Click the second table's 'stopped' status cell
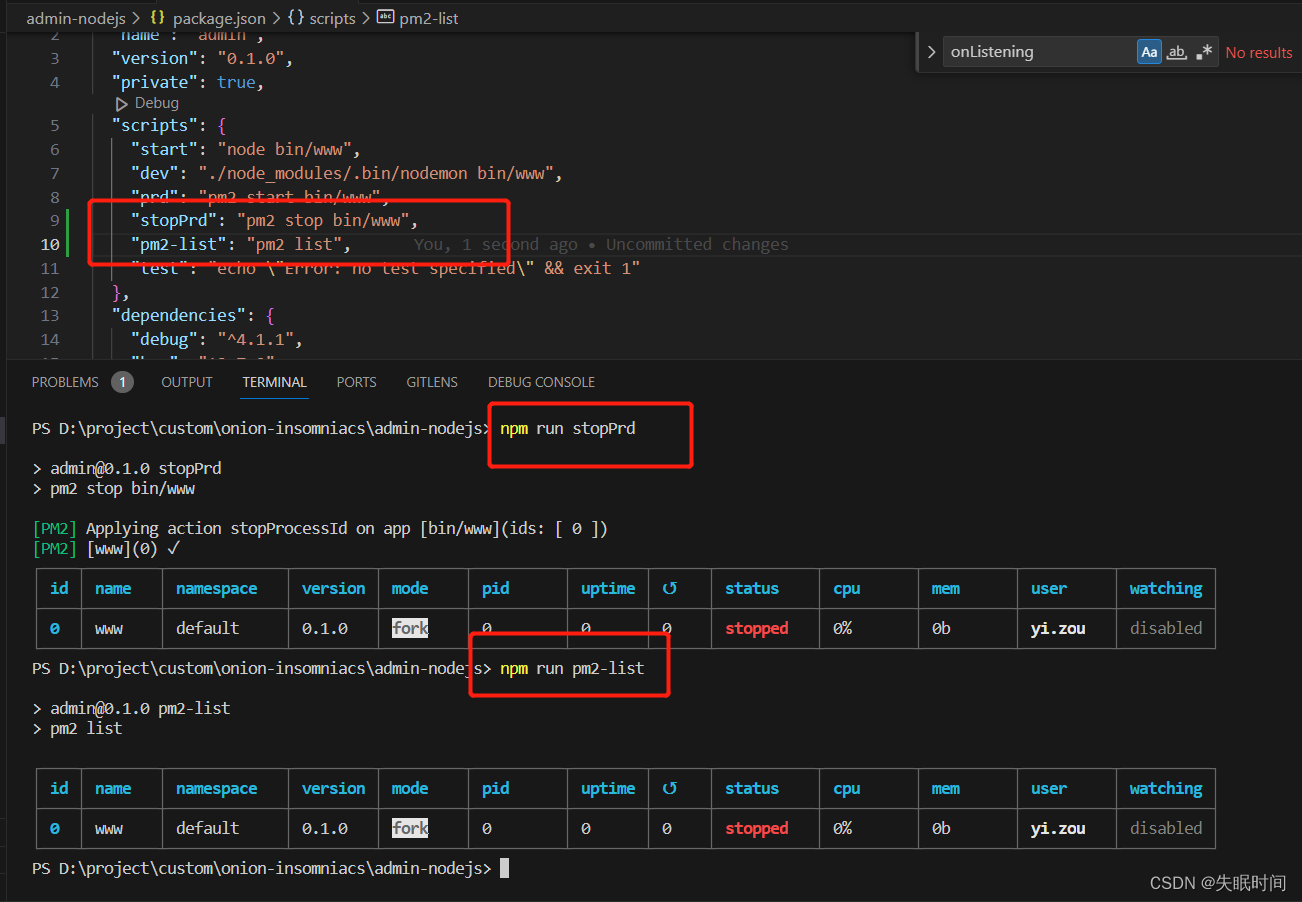 coord(757,828)
